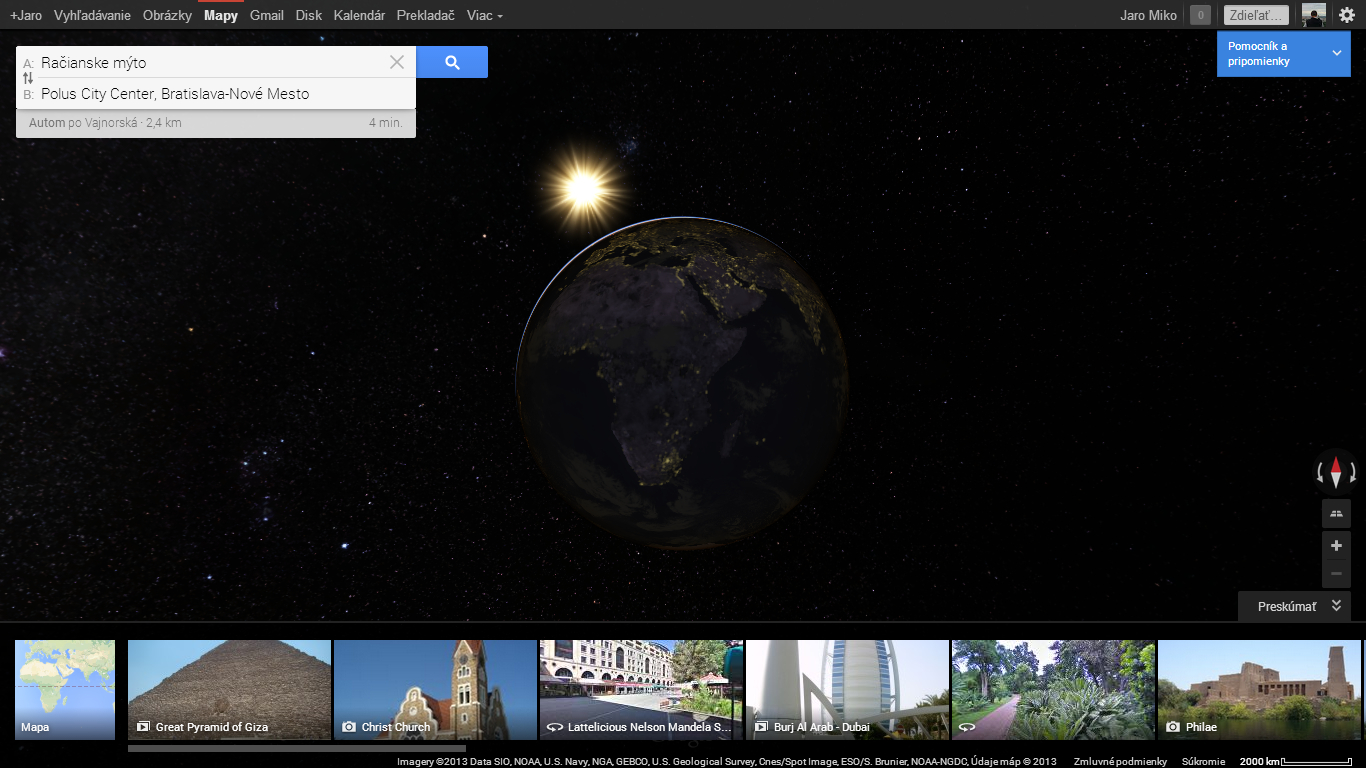The width and height of the screenshot is (1366, 768).
Task: Select Prekladač in the top navigation
Action: pyautogui.click(x=425, y=15)
